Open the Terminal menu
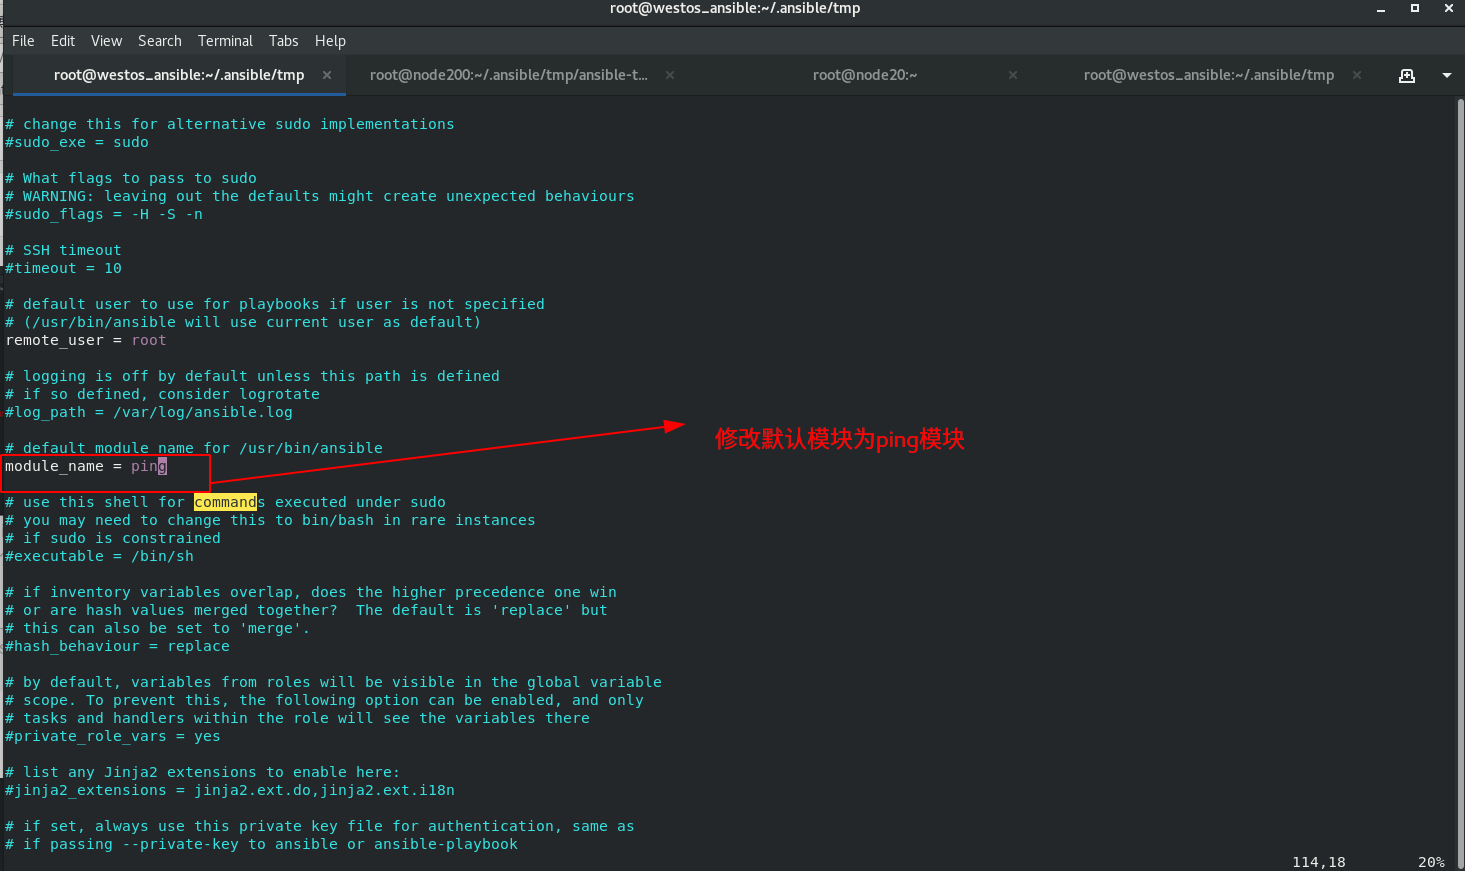 [x=225, y=41]
